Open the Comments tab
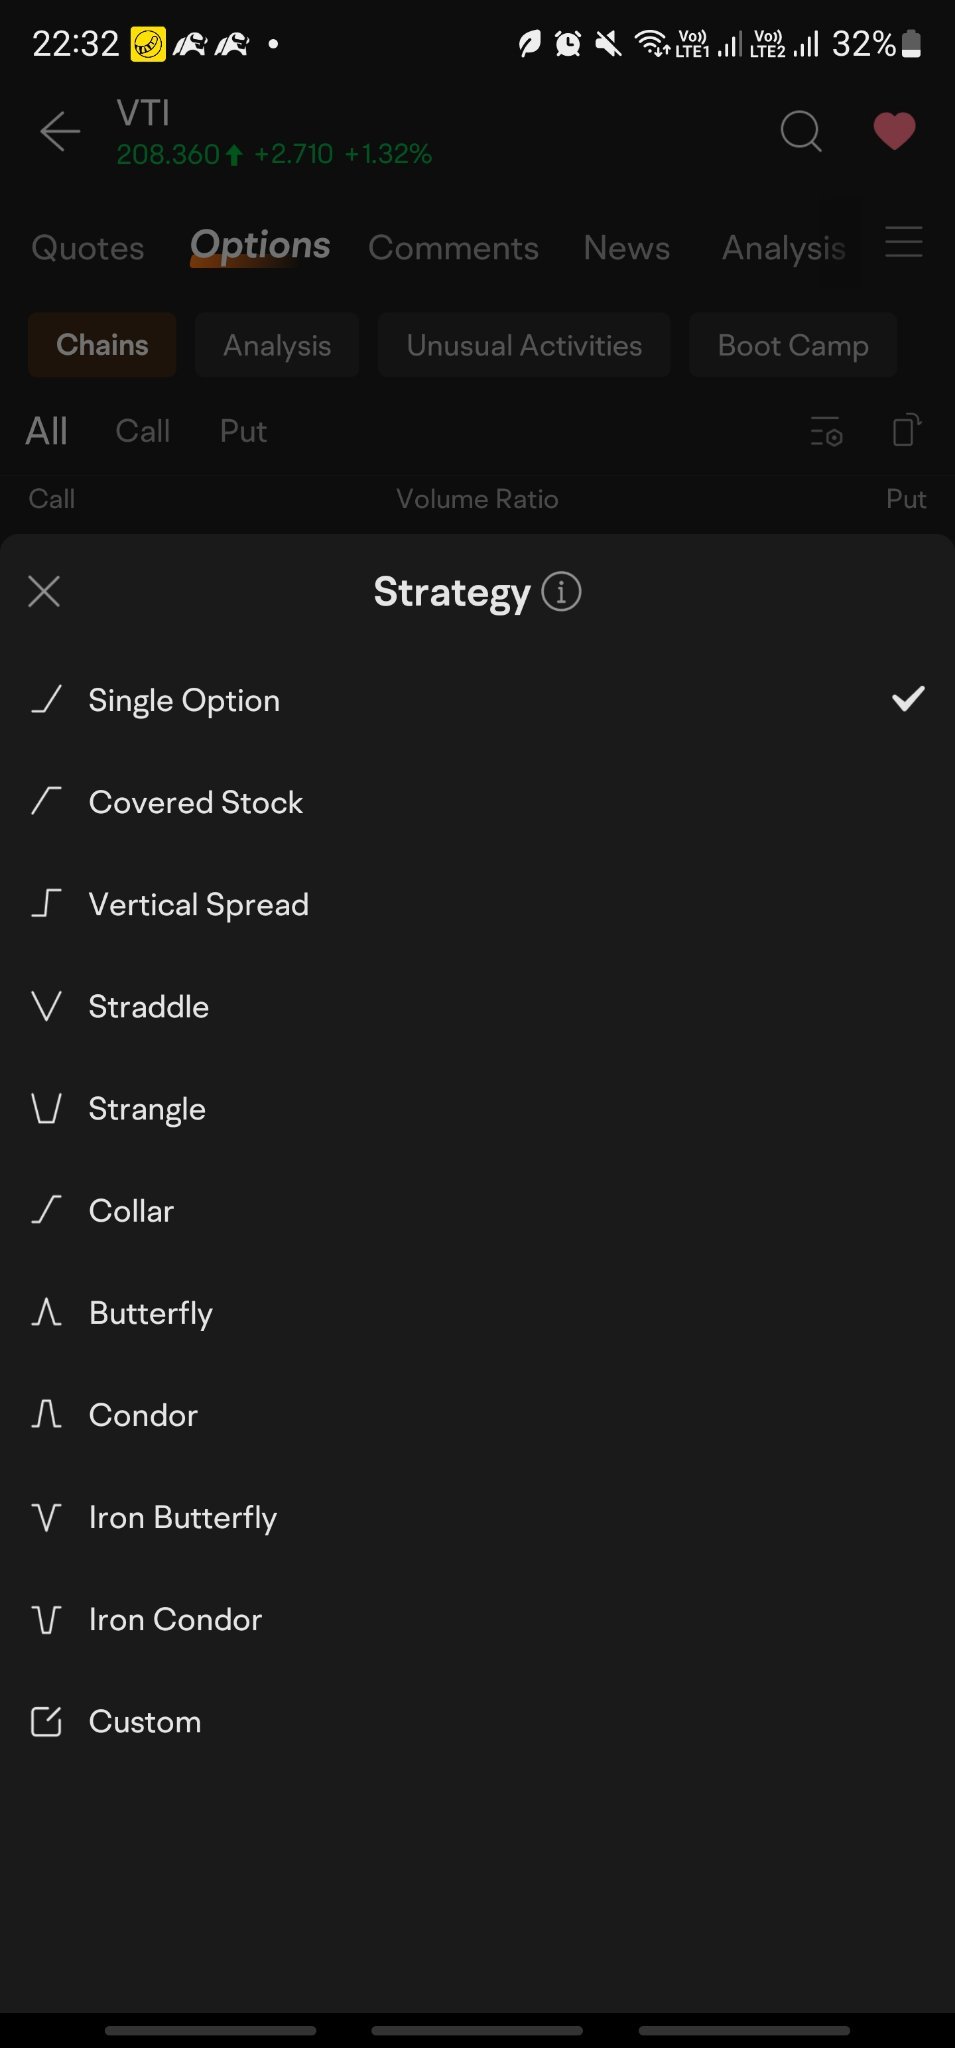Image resolution: width=955 pixels, height=2048 pixels. (453, 248)
